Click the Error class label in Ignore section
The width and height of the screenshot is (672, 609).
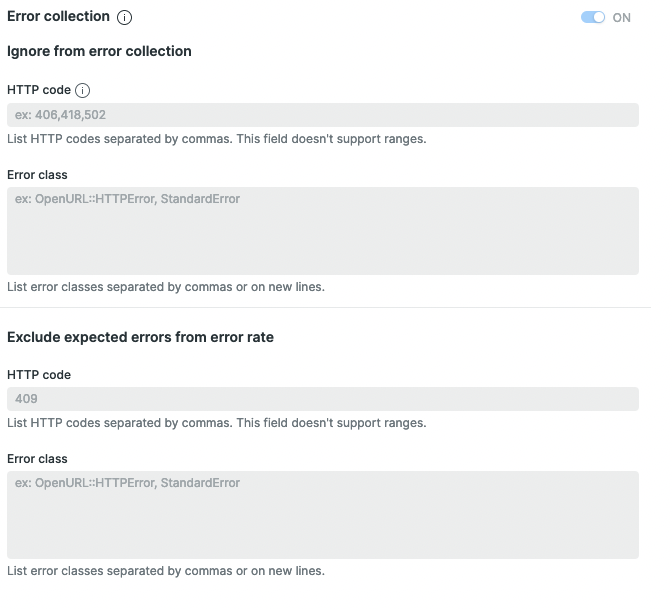click(x=37, y=175)
